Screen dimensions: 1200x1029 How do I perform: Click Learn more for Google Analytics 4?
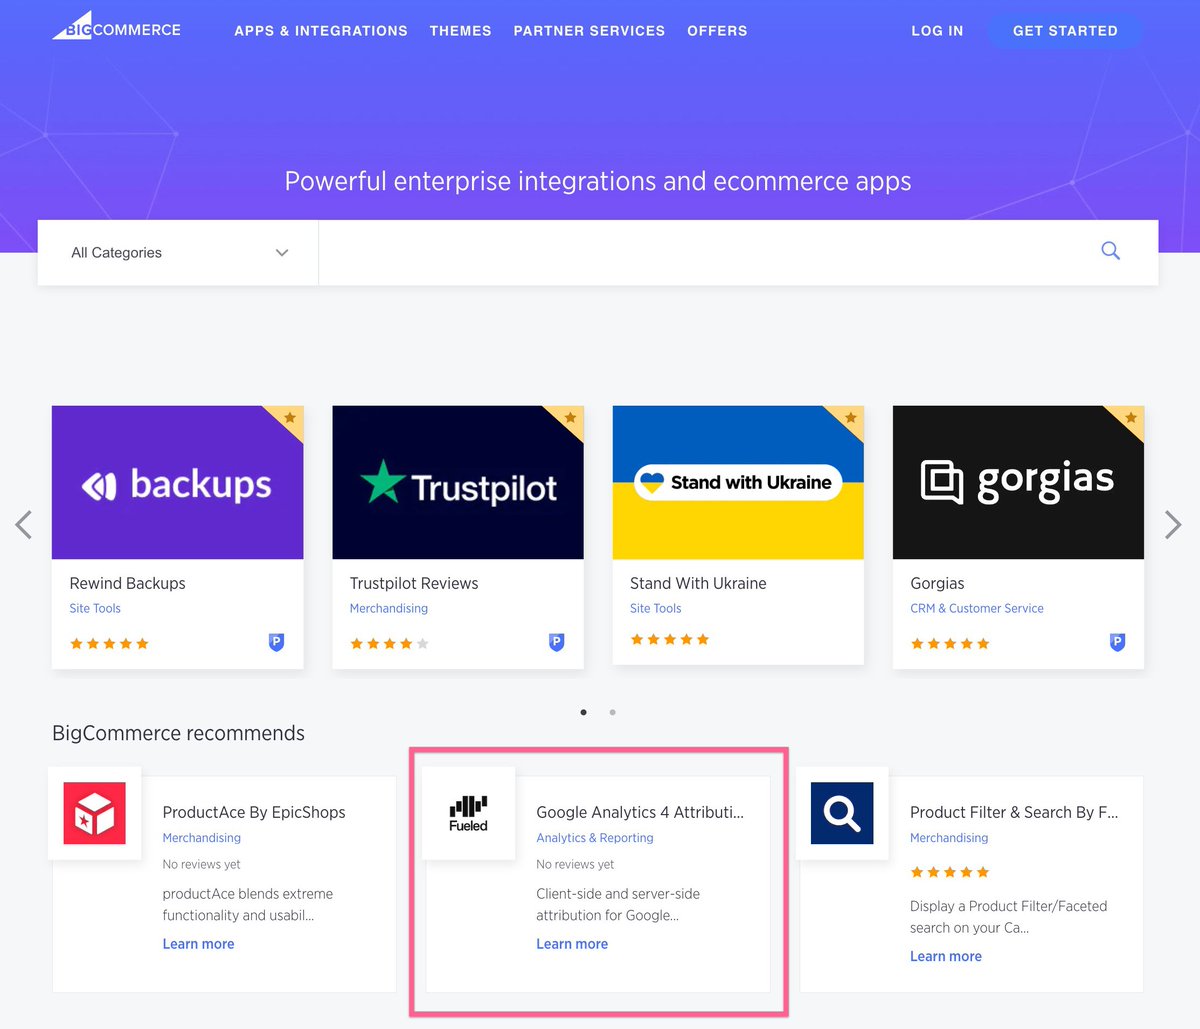tap(572, 944)
